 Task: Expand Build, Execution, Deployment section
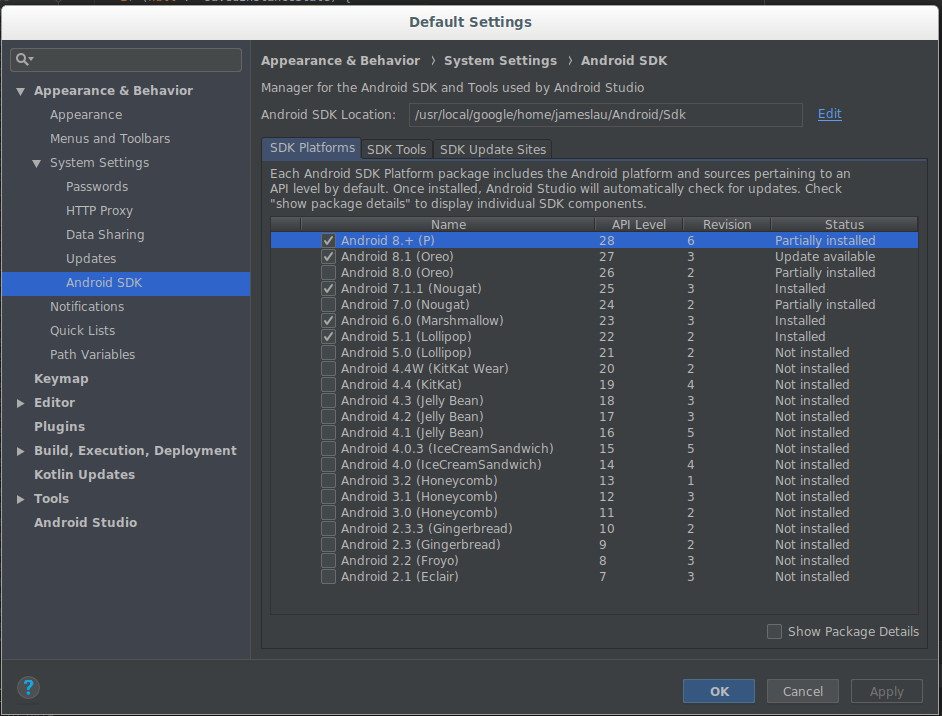click(x=21, y=451)
